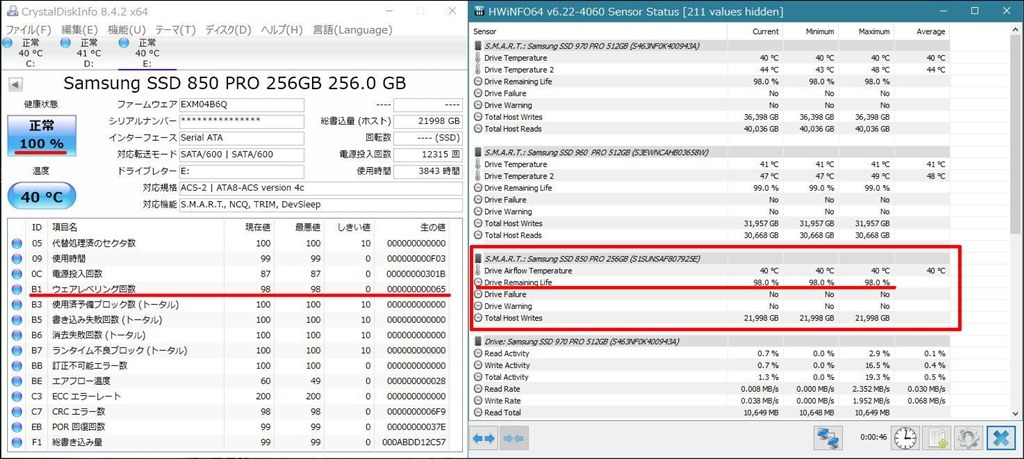Click the blue status dot for attribute C3 ECC
Screen dimensions: 1024x459
[x=18, y=396]
